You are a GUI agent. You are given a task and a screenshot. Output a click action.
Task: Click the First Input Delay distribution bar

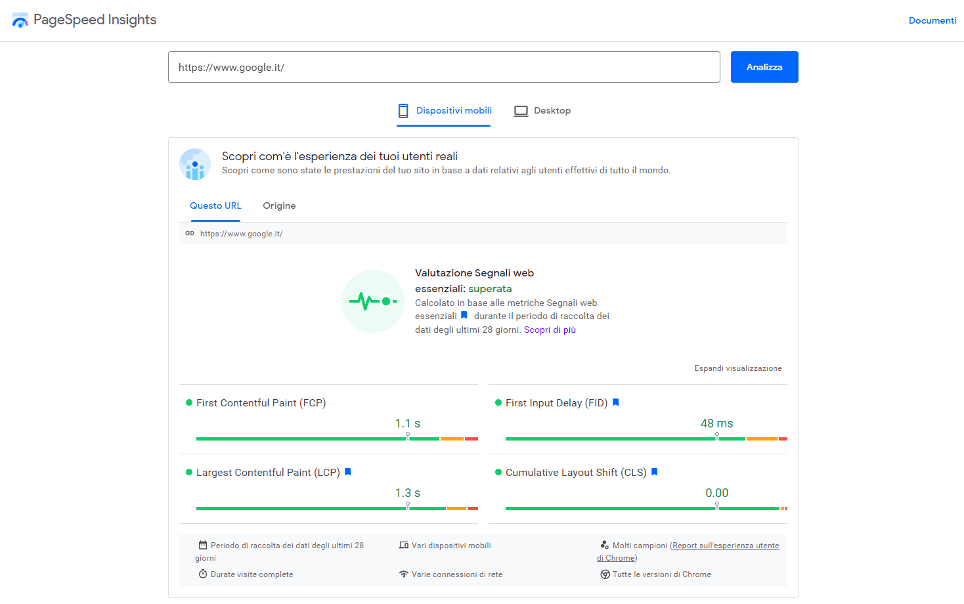tap(646, 439)
